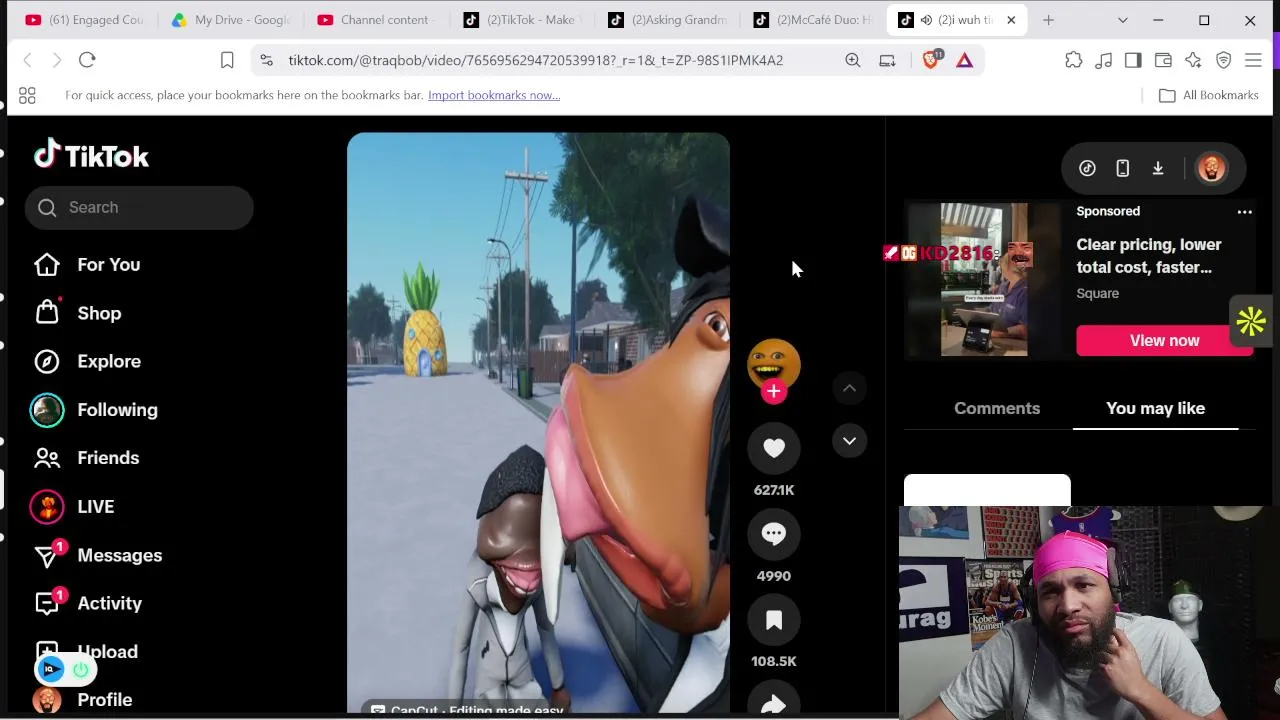Viewport: 1280px width, 720px height.
Task: Open the browser extensions puzzle icon
Action: [1074, 60]
